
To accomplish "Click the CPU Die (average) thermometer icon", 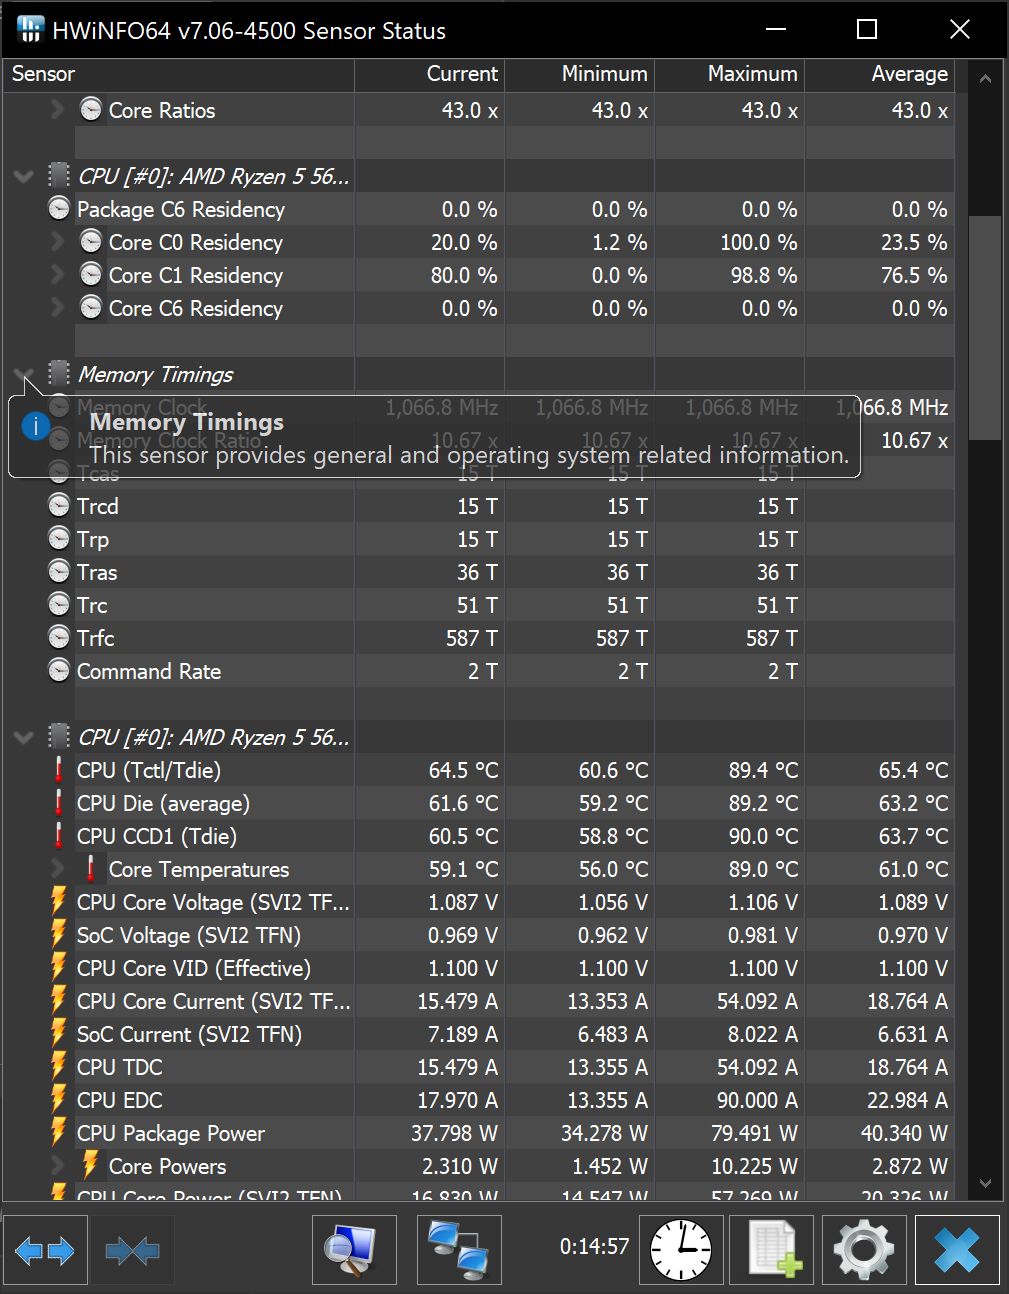I will (59, 803).
